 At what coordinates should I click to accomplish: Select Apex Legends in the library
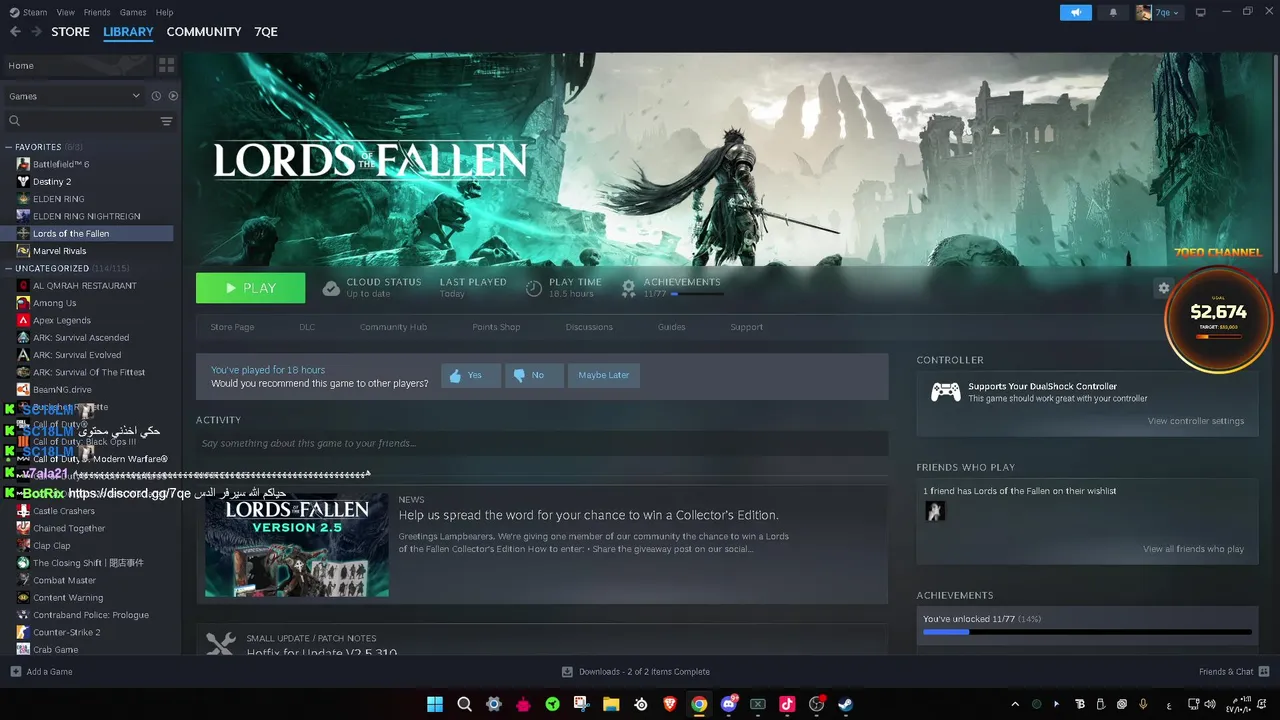(62, 320)
